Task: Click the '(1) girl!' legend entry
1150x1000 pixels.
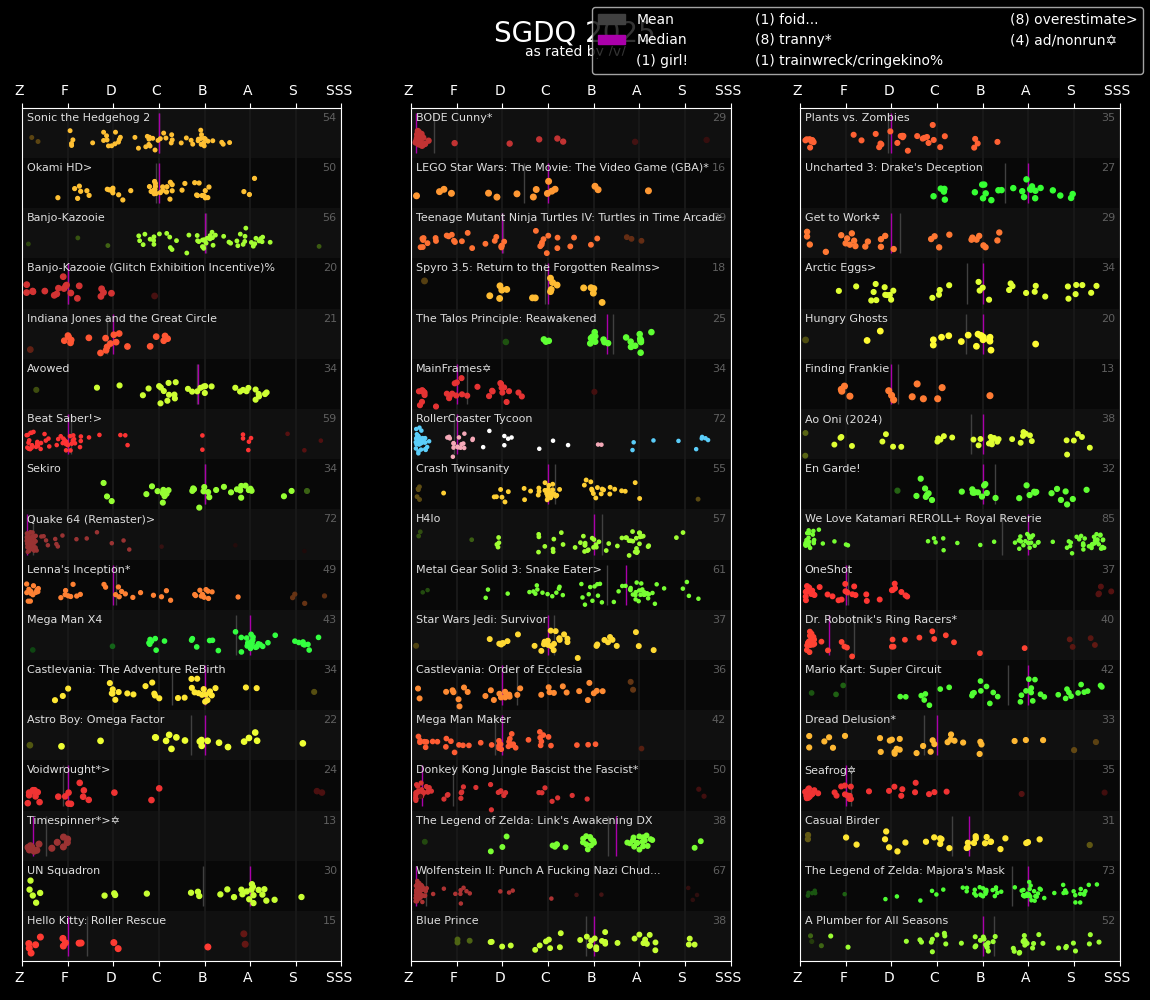Action: [x=662, y=60]
